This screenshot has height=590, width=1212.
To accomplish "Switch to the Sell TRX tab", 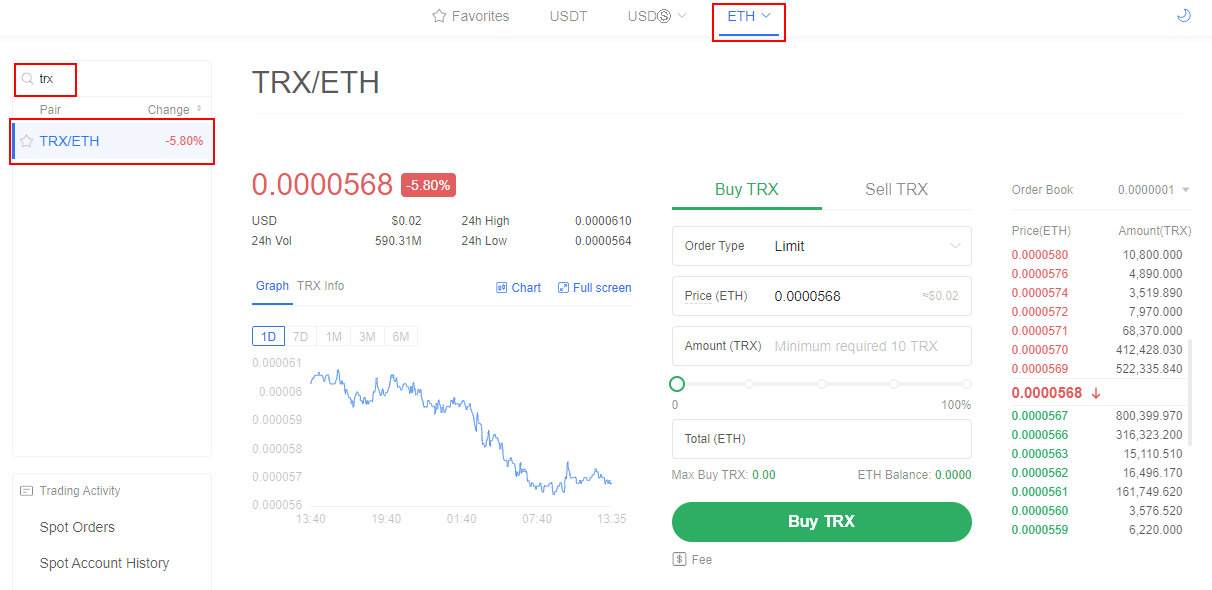I will pyautogui.click(x=896, y=189).
